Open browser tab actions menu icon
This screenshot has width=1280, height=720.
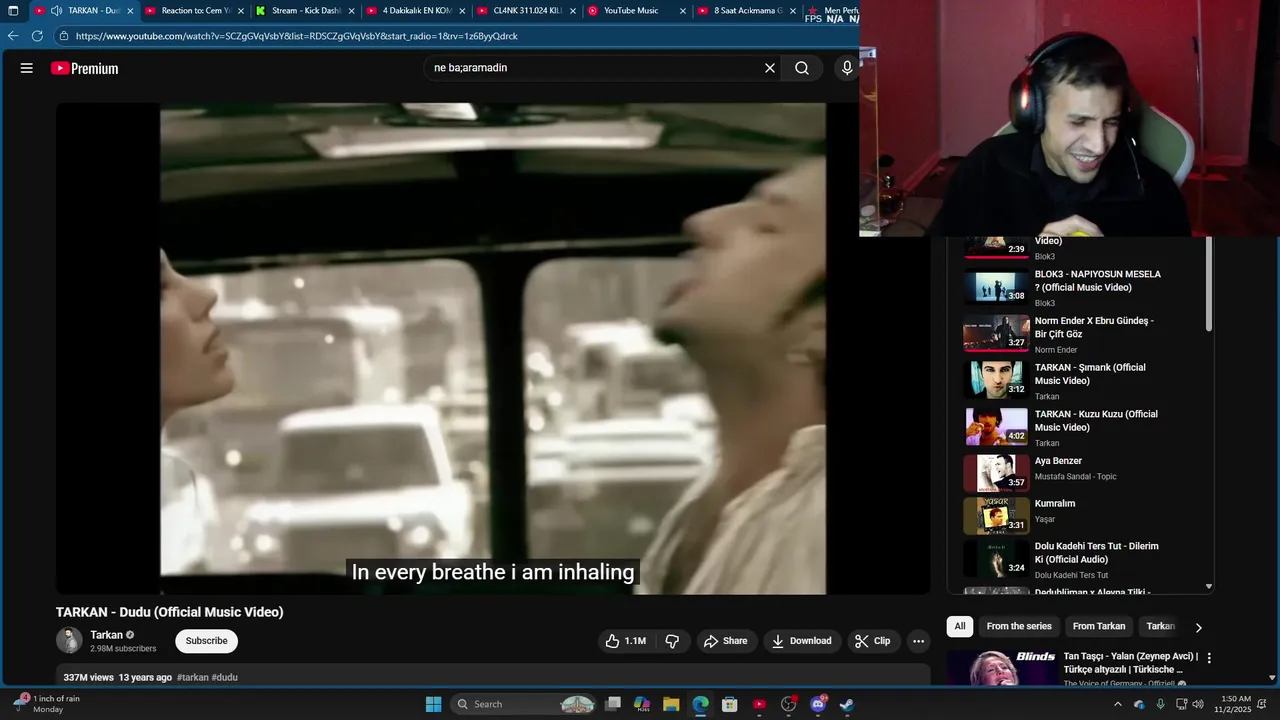[13, 11]
